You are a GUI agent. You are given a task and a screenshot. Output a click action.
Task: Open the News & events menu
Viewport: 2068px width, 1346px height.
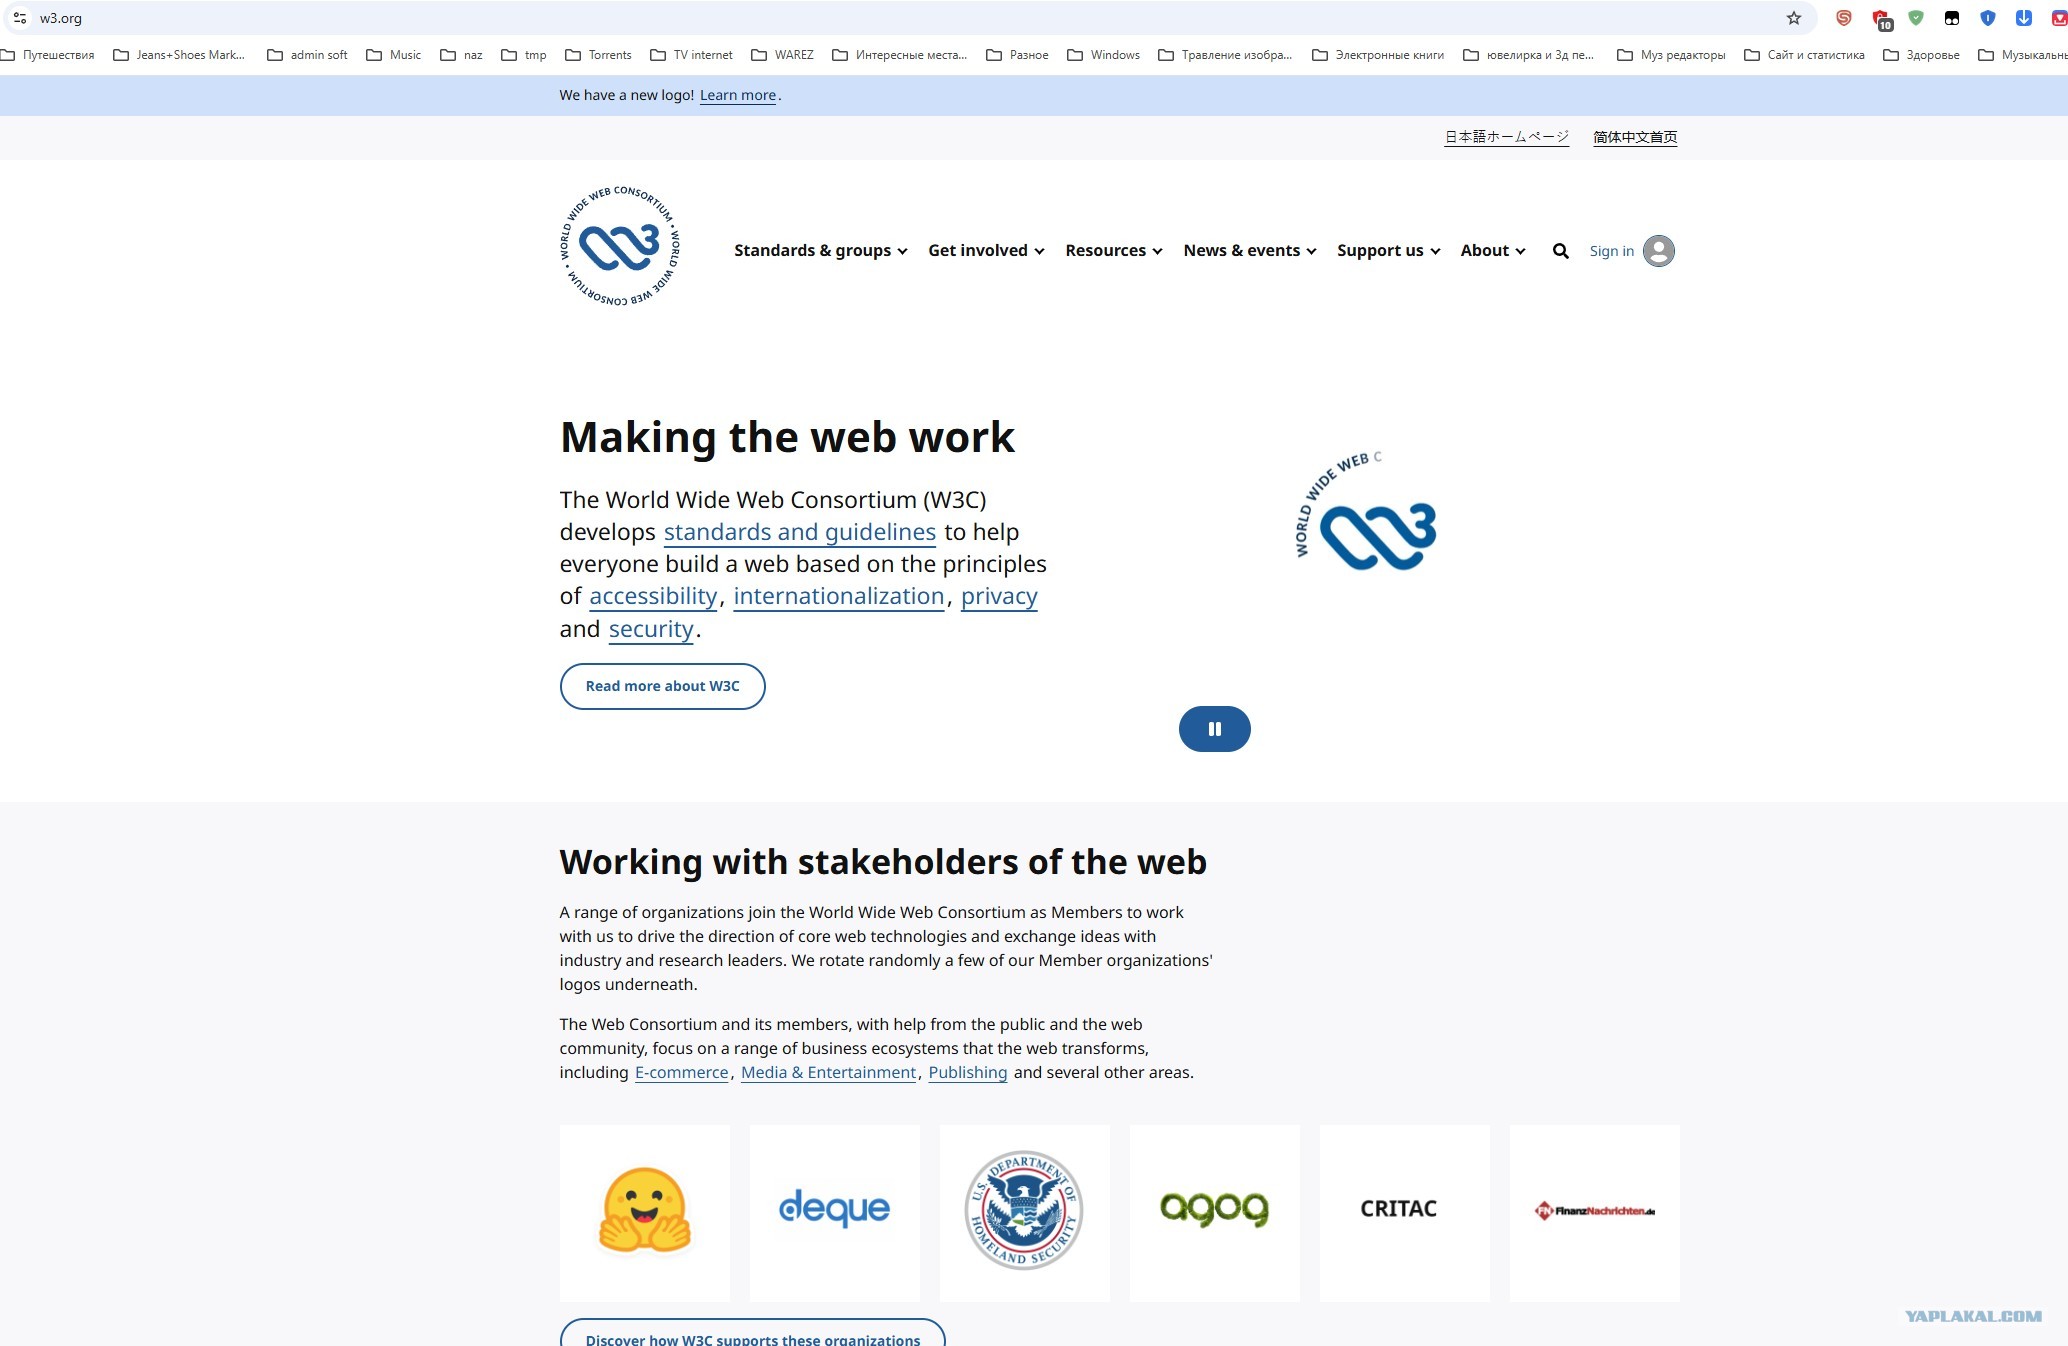tap(1249, 251)
